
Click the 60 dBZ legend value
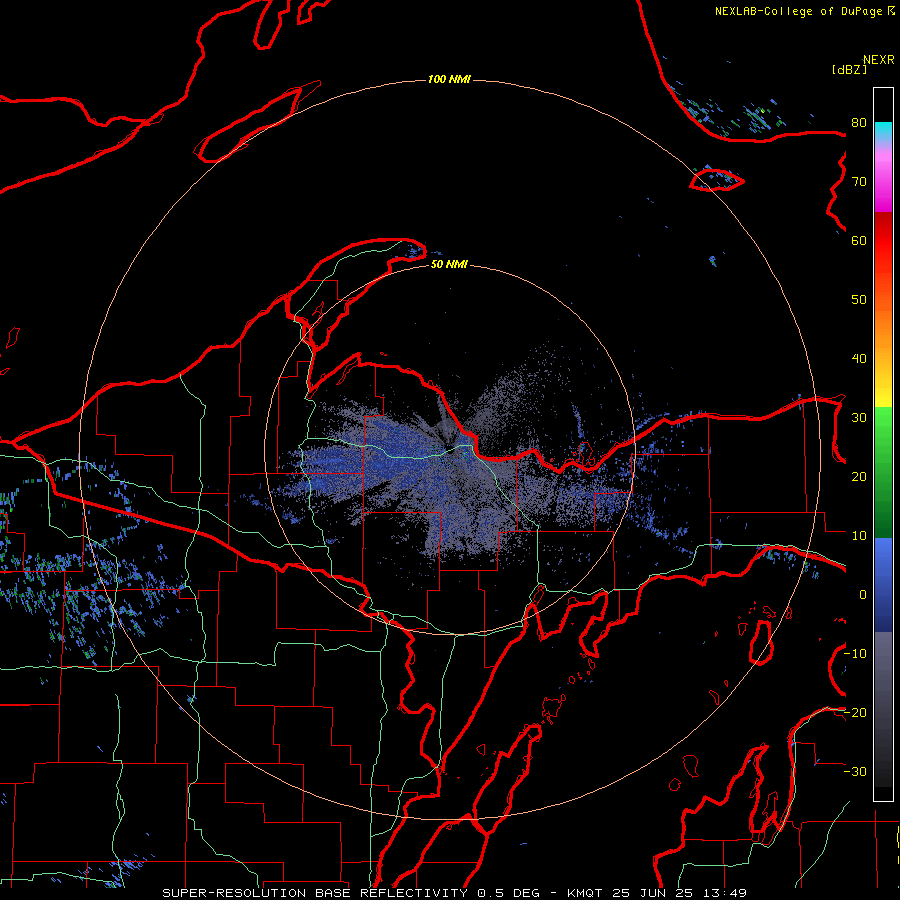[859, 240]
